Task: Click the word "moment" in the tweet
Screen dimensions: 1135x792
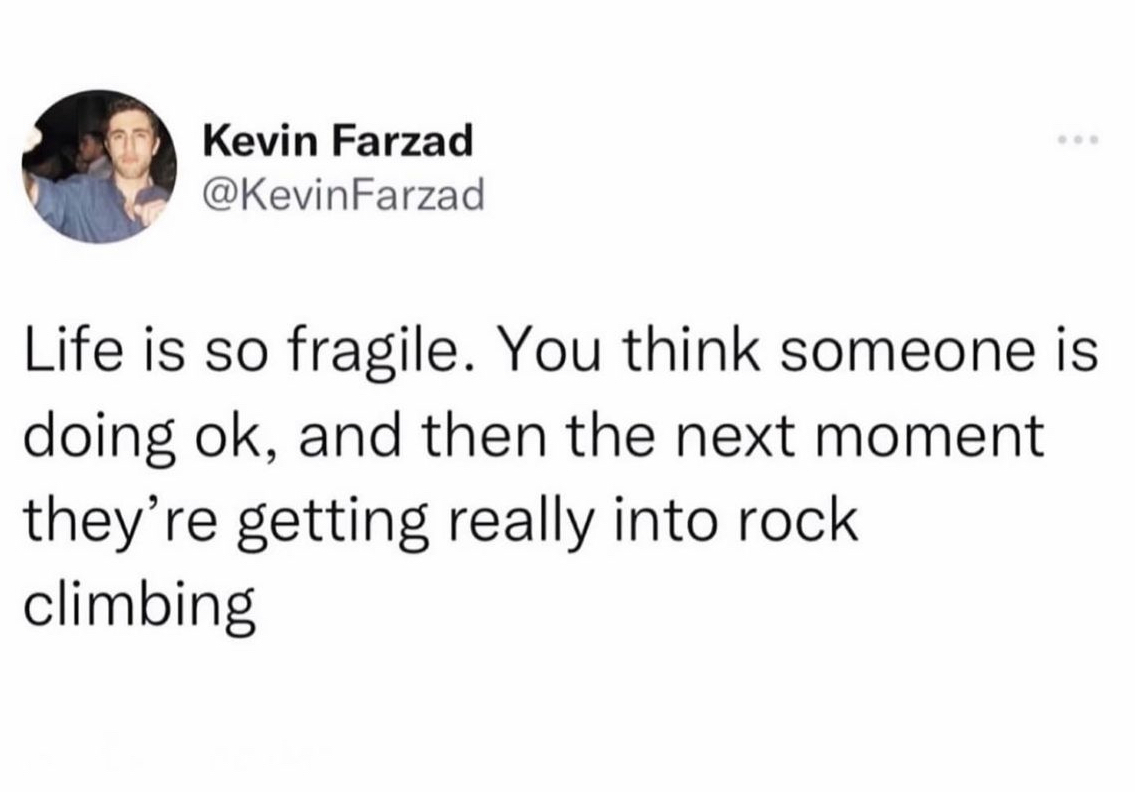Action: coord(933,440)
